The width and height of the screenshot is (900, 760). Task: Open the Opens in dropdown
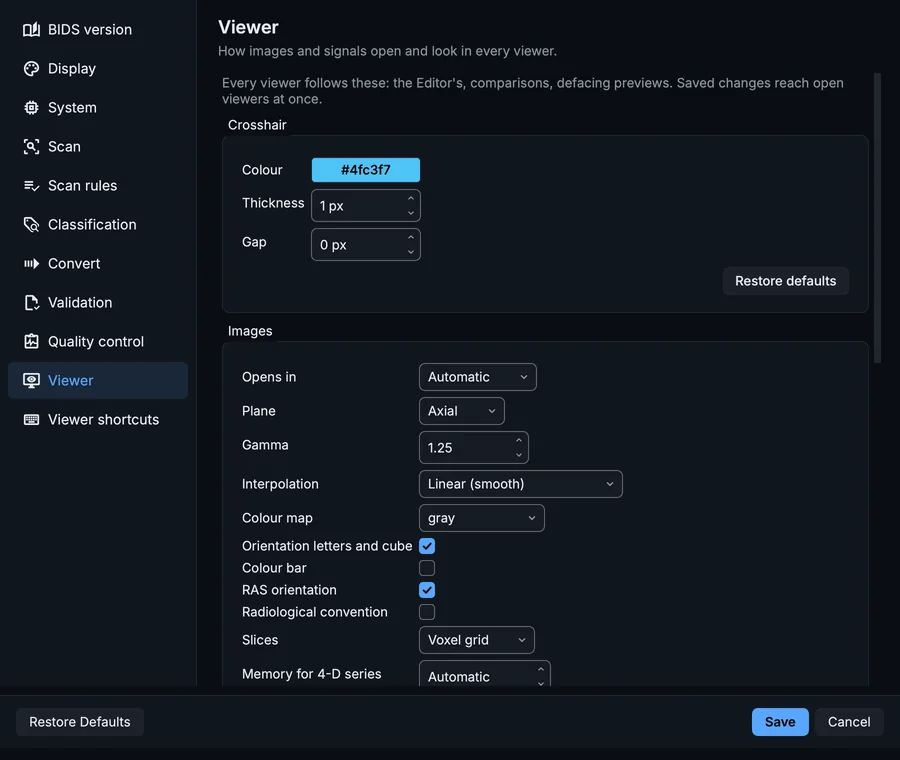coord(478,377)
